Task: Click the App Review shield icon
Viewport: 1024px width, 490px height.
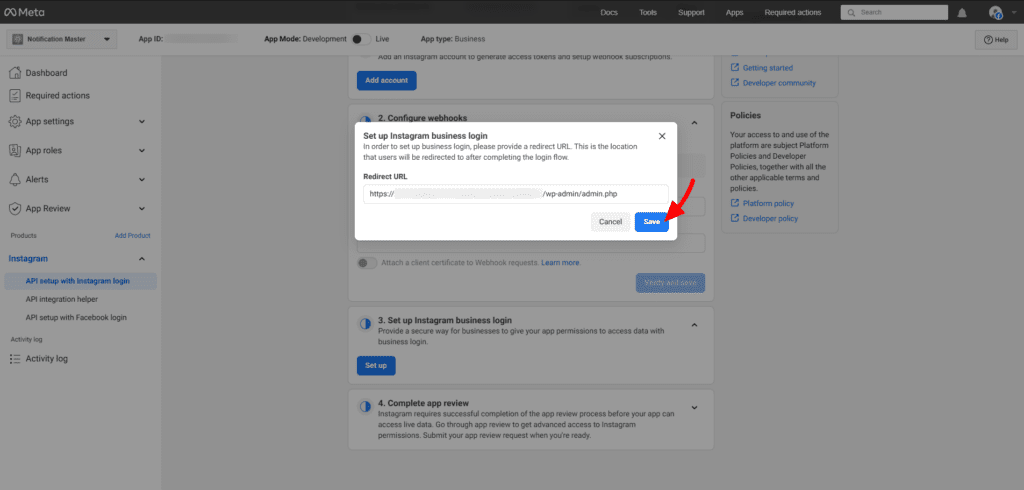Action: [15, 208]
